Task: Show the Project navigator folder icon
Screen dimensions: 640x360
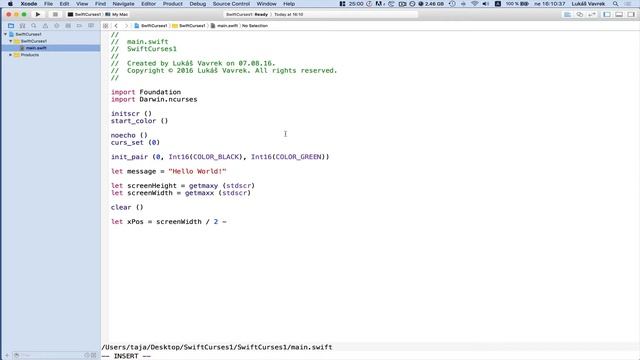Action: pos(11,26)
